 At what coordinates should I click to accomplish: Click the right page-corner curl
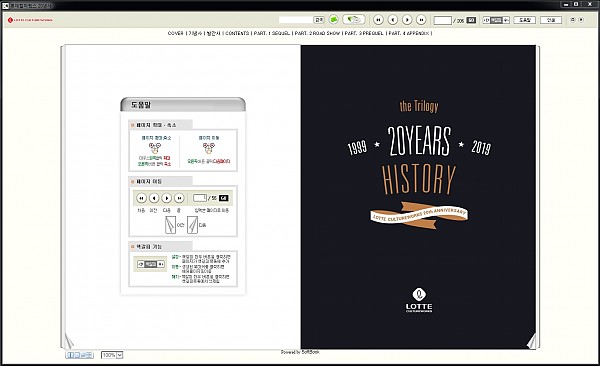pos(532,341)
